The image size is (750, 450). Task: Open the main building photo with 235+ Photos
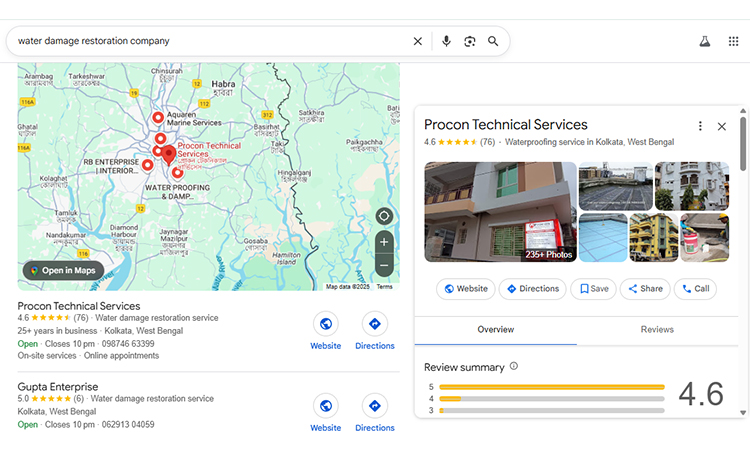pyautogui.click(x=500, y=212)
